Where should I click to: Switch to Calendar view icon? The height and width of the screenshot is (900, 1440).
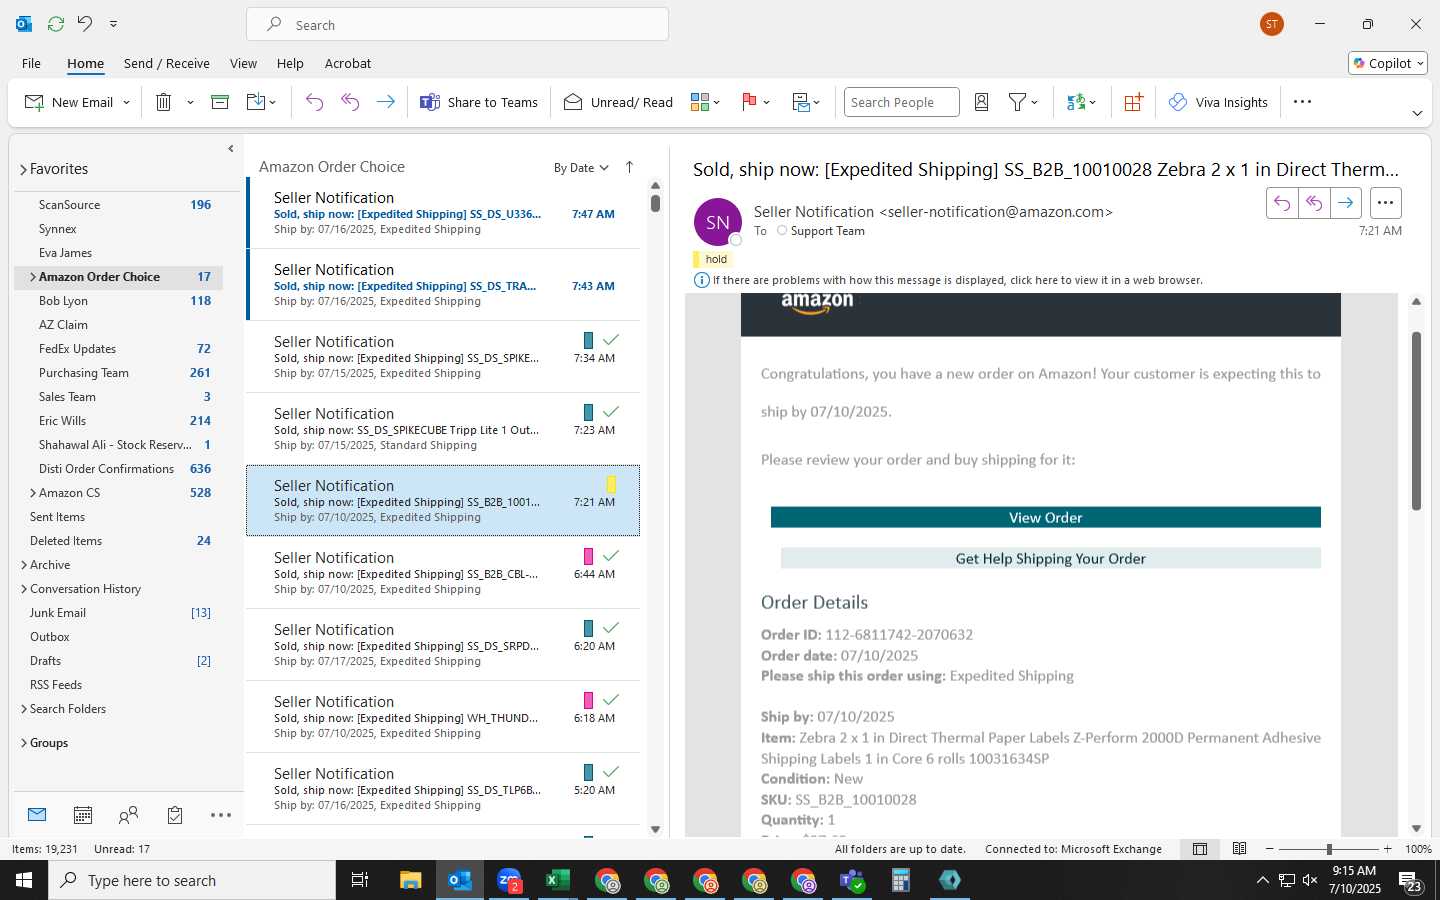tap(83, 815)
